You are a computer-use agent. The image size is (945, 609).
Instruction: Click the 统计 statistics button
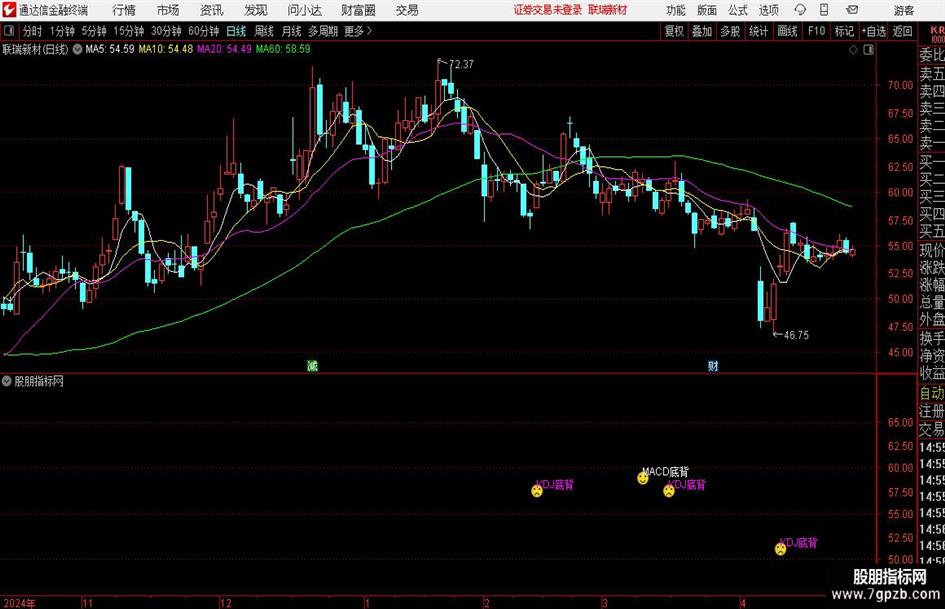[x=758, y=31]
